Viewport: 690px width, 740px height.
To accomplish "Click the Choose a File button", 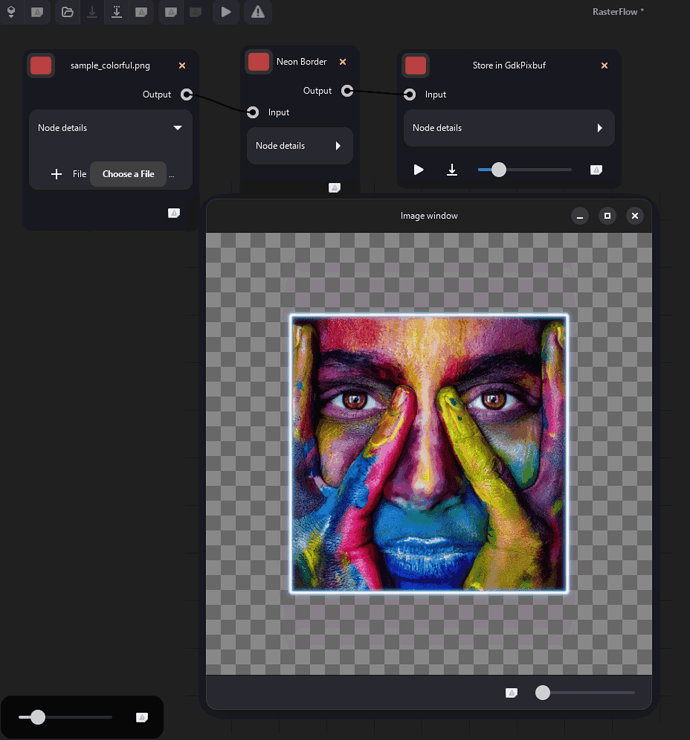I will click(128, 174).
